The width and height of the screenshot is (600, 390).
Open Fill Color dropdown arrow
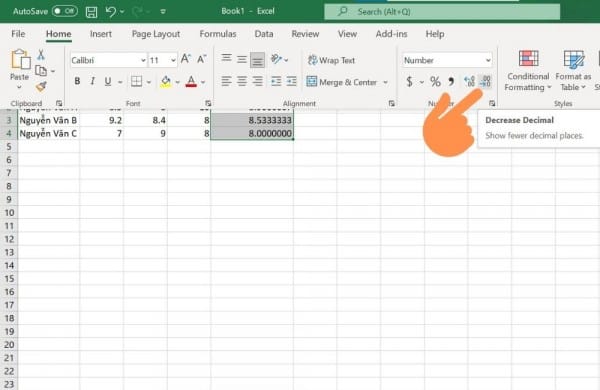pos(178,82)
